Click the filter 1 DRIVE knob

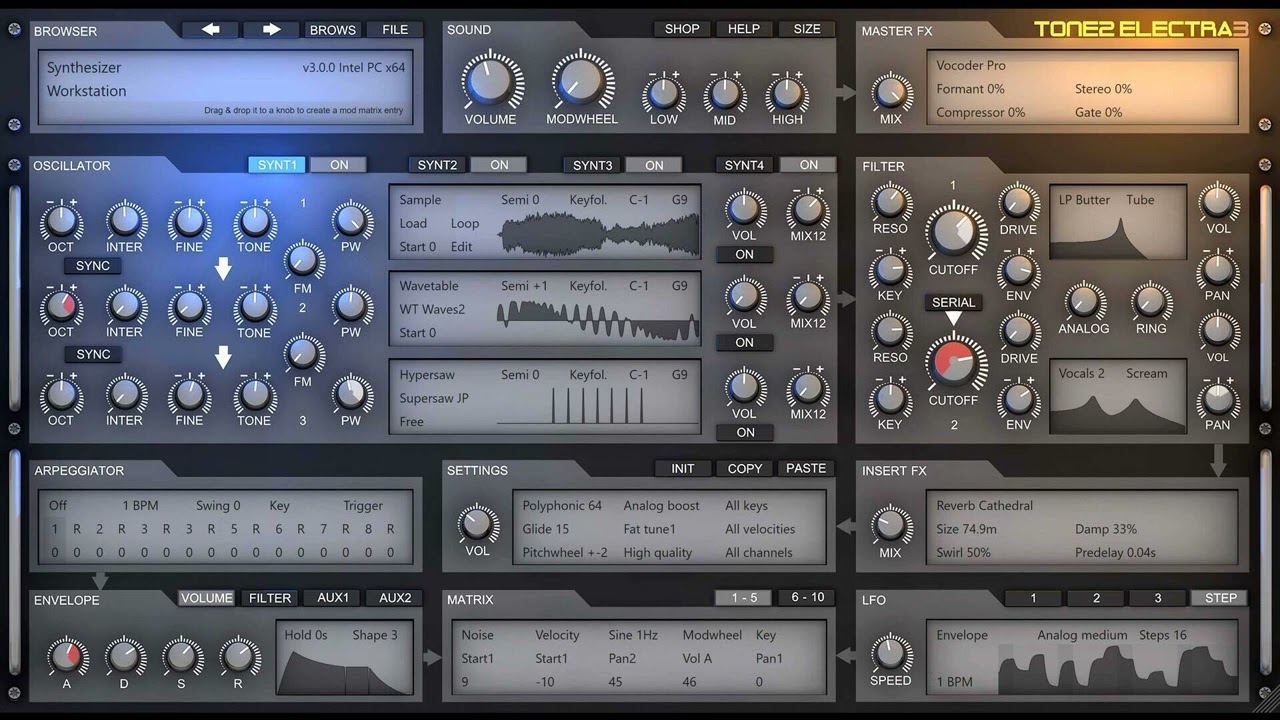(1018, 202)
